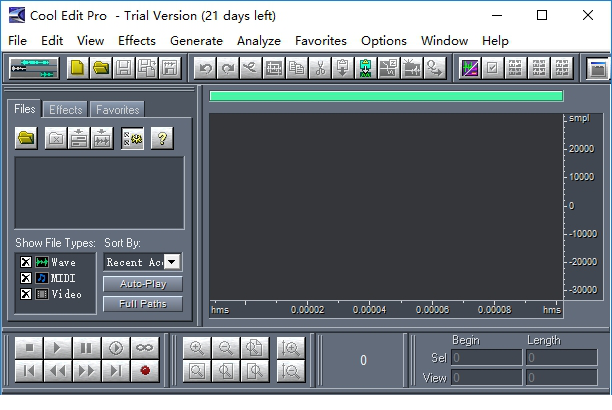612x410 pixels.
Task: Open the File menu
Action: click(18, 41)
